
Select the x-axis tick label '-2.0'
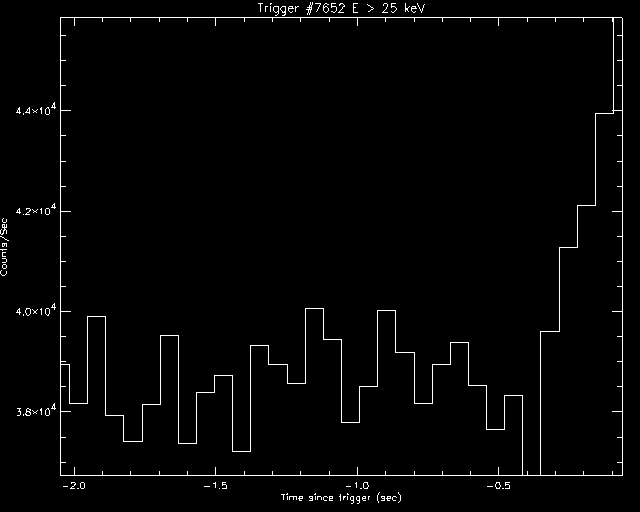(75, 486)
